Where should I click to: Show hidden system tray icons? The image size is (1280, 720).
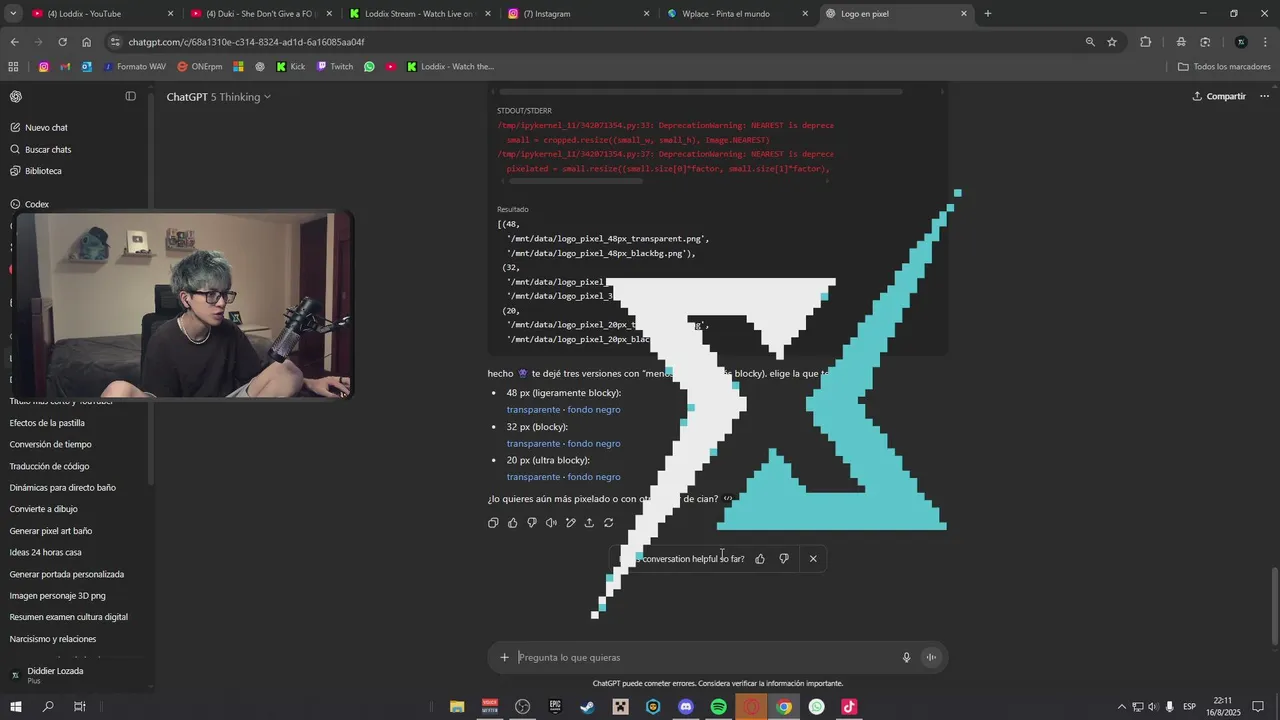click(x=1121, y=707)
